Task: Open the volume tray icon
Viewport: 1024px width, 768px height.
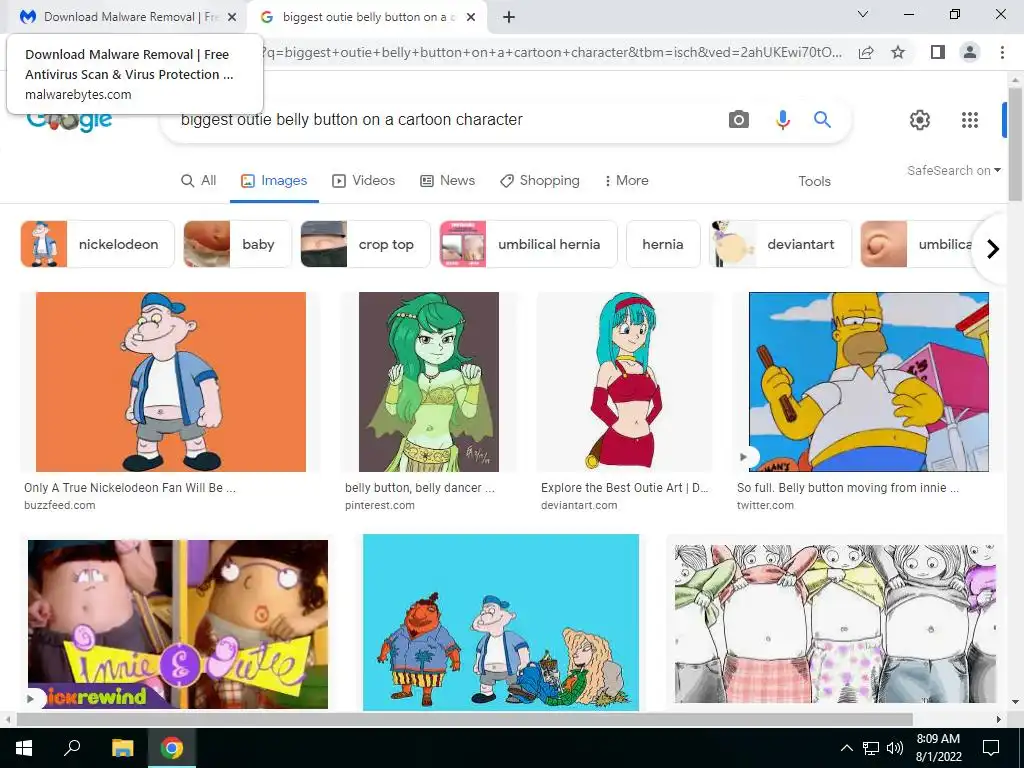Action: pyautogui.click(x=895, y=748)
